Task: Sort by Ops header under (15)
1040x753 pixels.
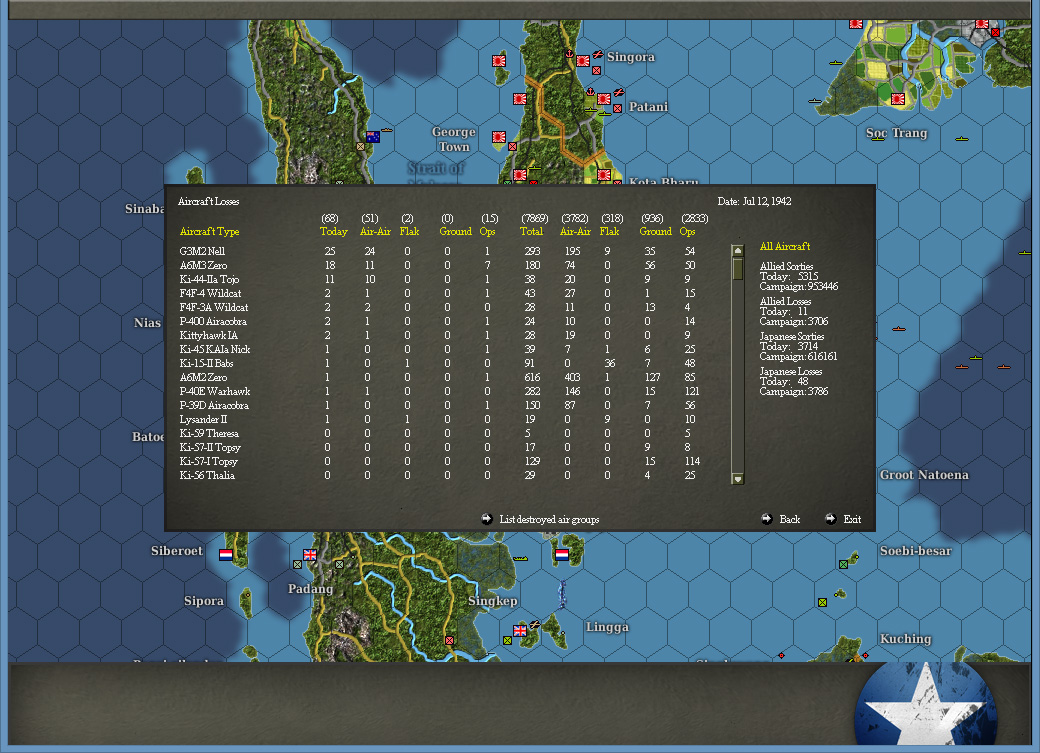Action: (x=488, y=232)
